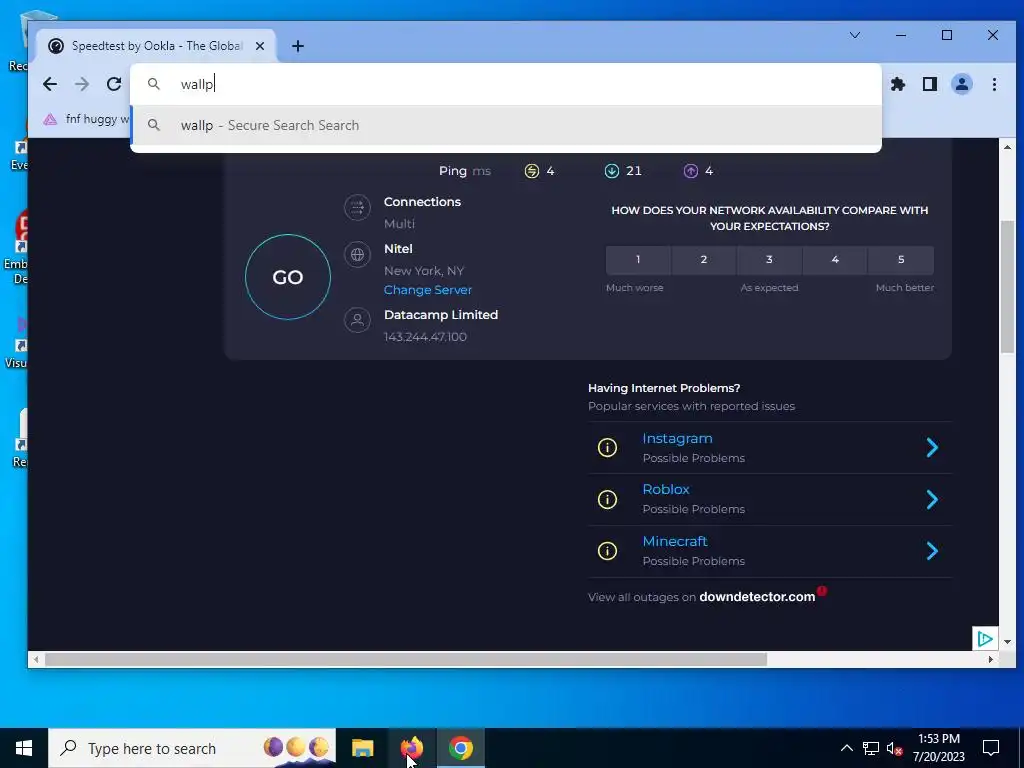Click the scroll up arrow of page
This screenshot has width=1024, height=768.
1007,148
